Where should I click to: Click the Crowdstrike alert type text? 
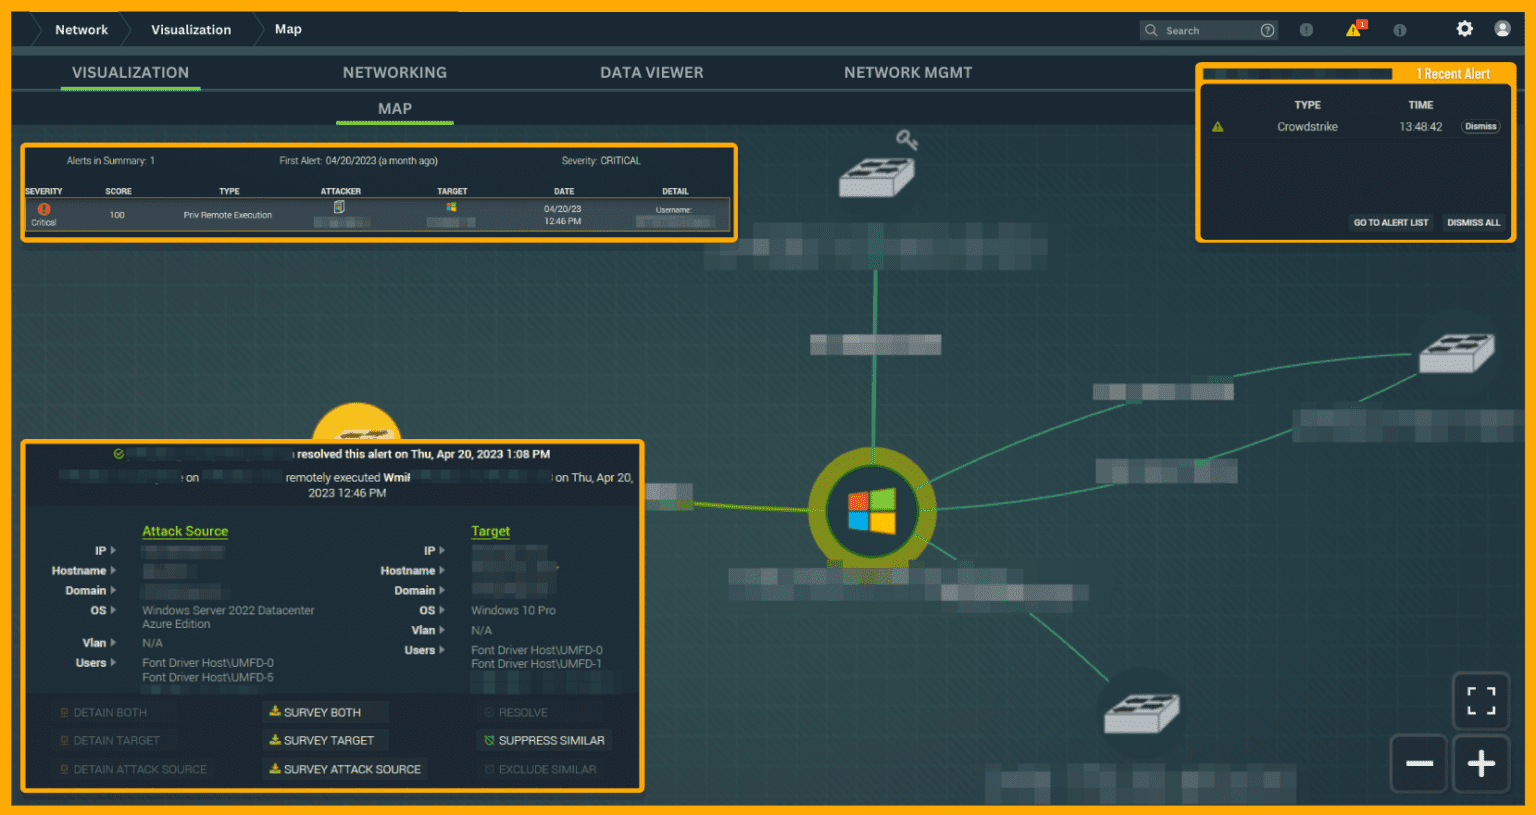tap(1307, 127)
